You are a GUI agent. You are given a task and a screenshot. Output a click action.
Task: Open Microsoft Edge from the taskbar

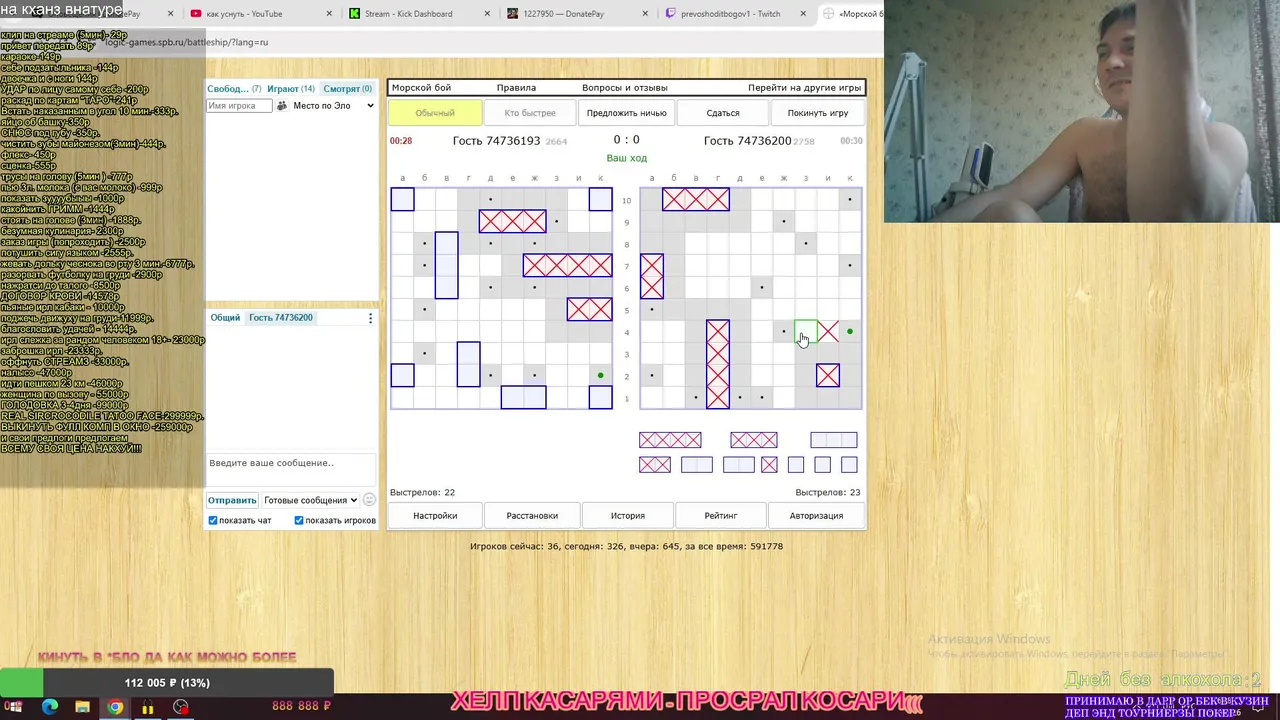(x=50, y=707)
